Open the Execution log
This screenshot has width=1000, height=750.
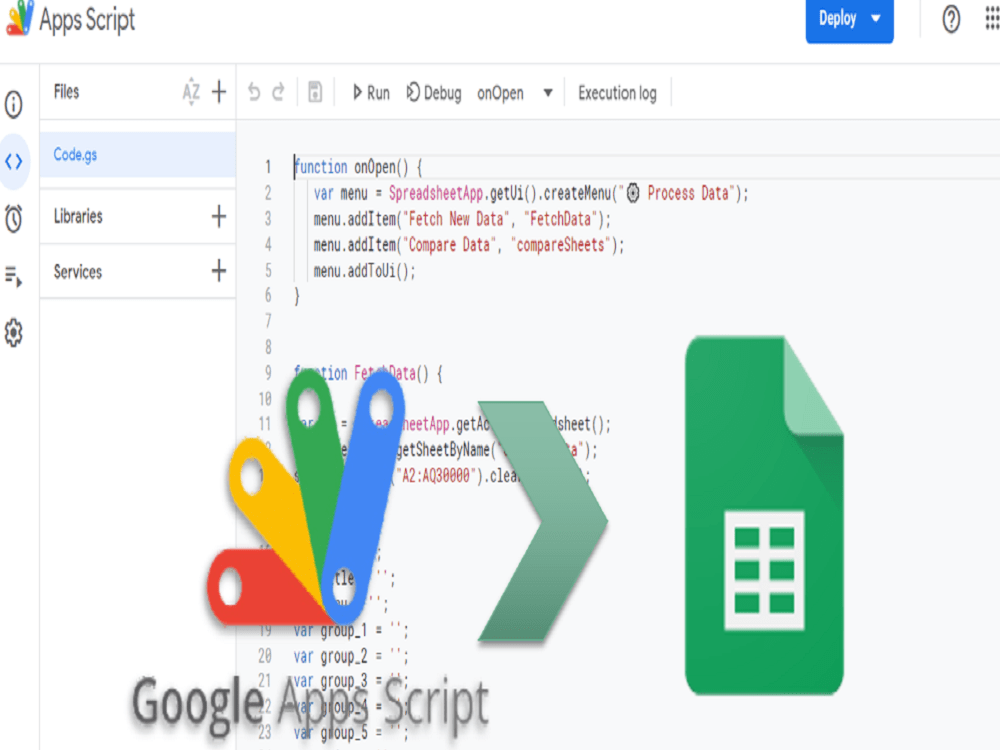pyautogui.click(x=617, y=92)
